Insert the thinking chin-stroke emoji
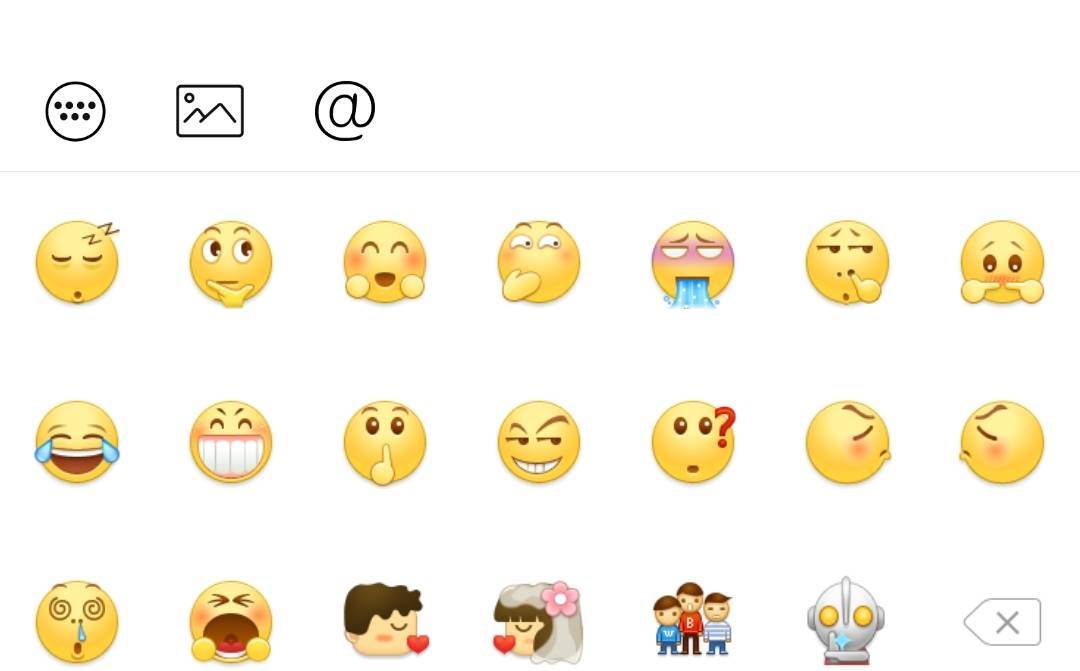 pos(231,263)
